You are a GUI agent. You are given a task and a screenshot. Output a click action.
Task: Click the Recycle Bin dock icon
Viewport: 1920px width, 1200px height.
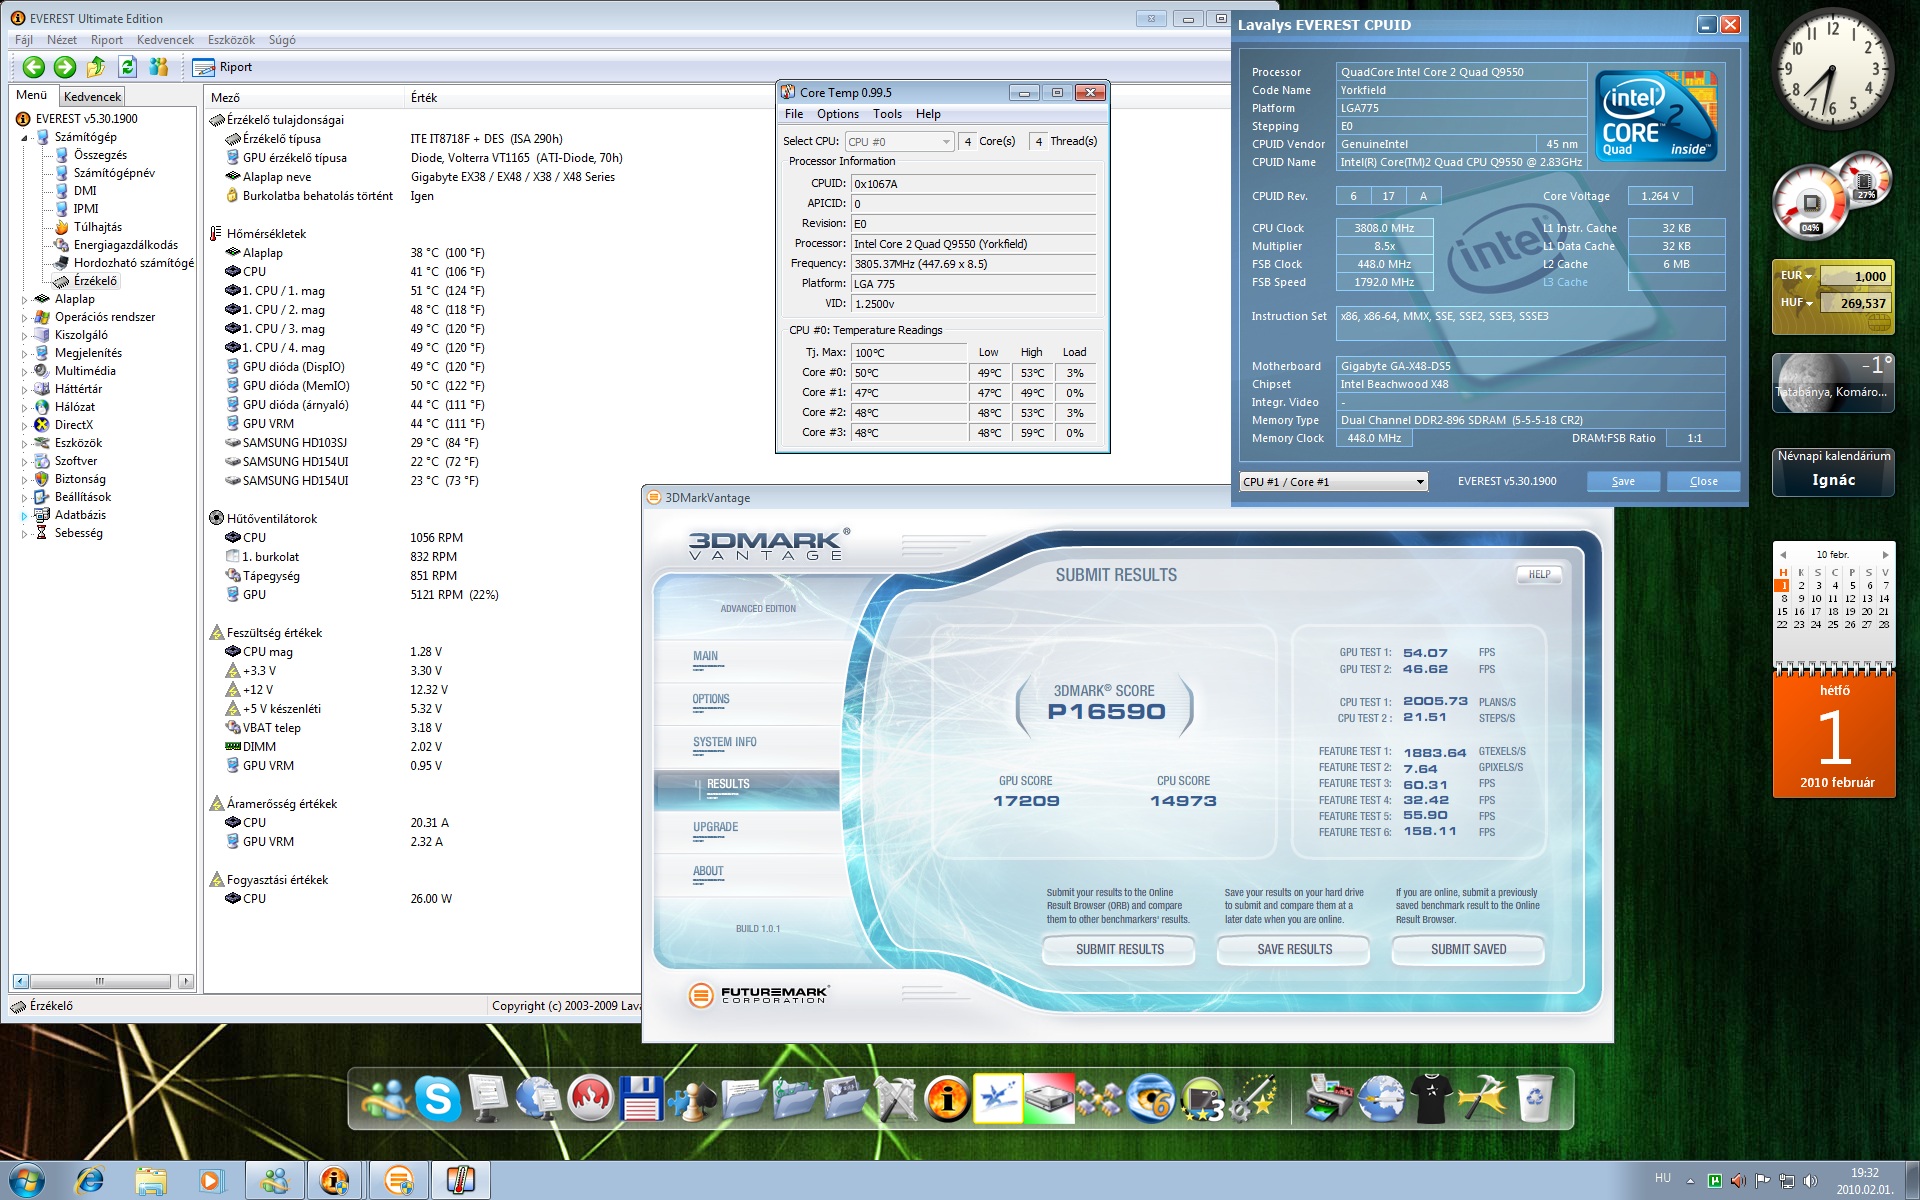(1534, 1099)
